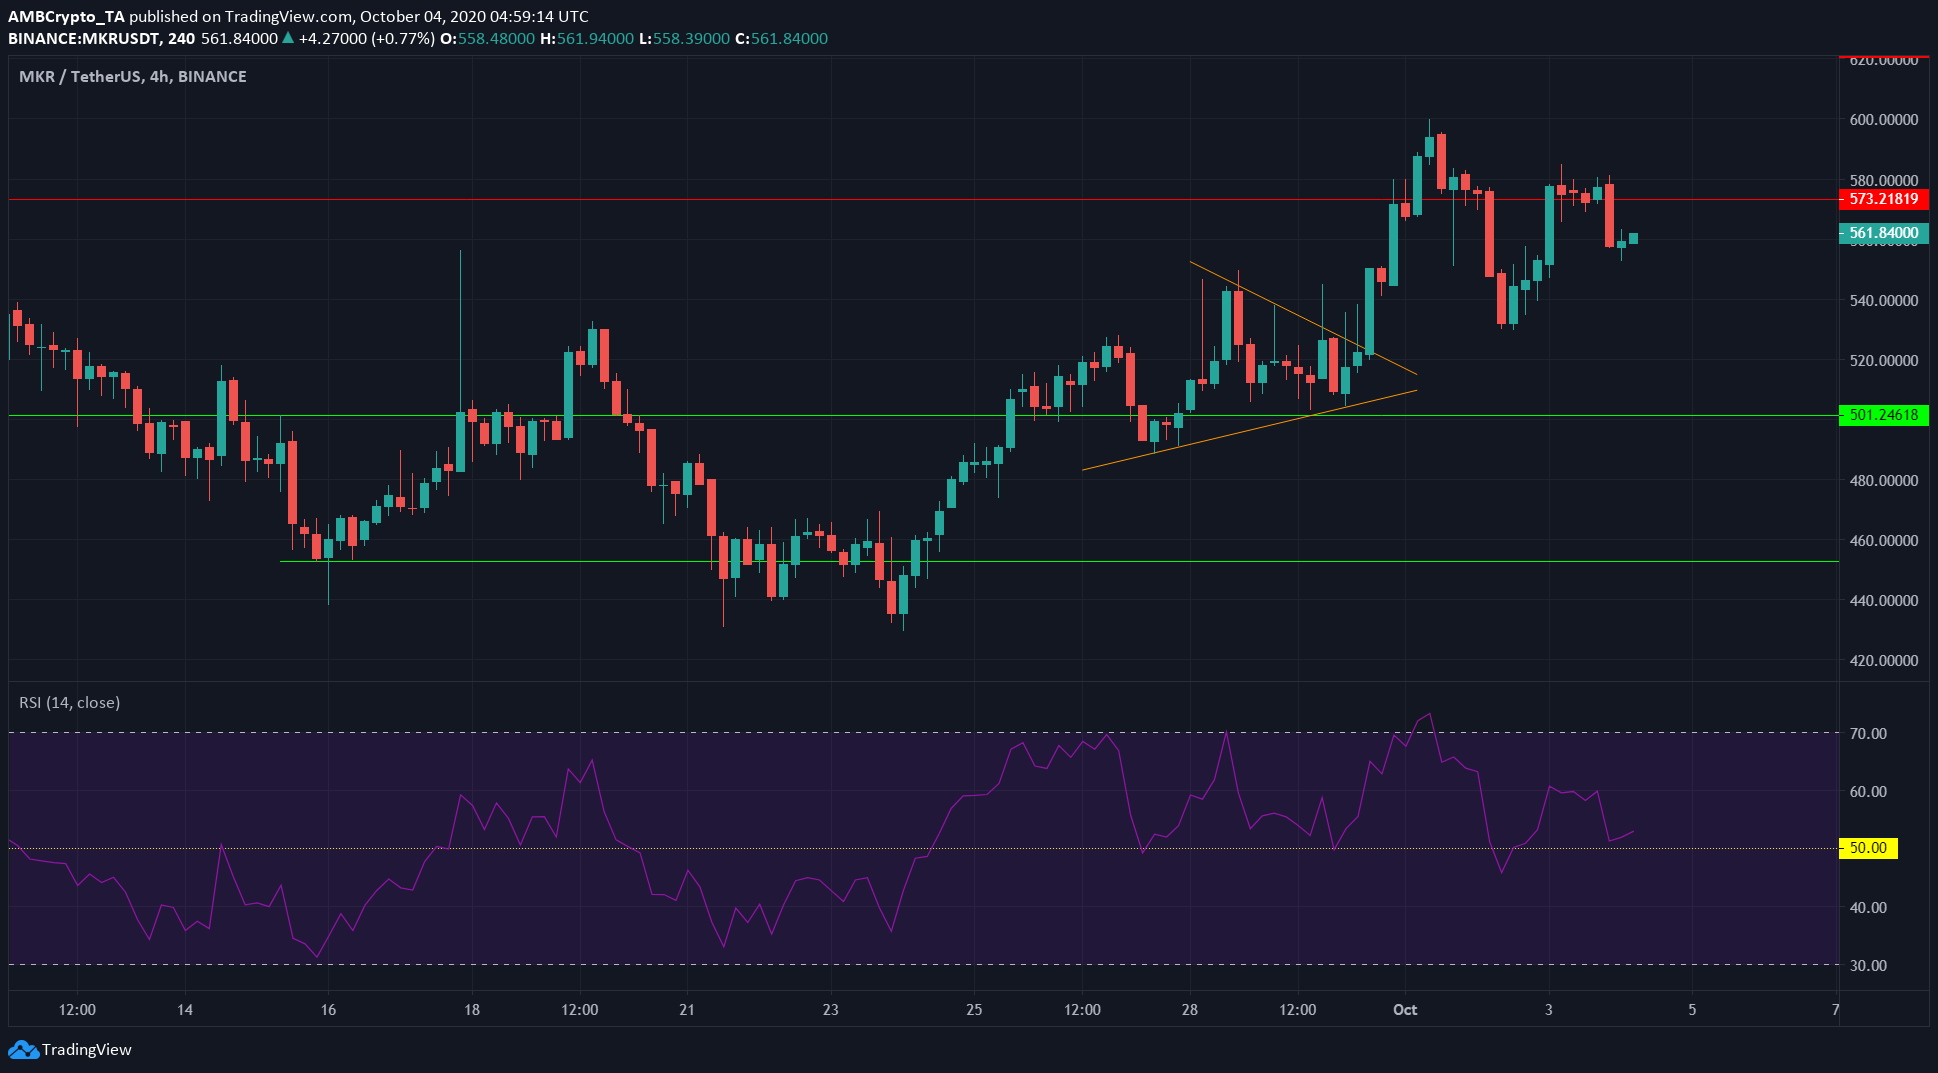The image size is (1938, 1073).
Task: Click the 18 date on time axis
Action: point(472,1010)
